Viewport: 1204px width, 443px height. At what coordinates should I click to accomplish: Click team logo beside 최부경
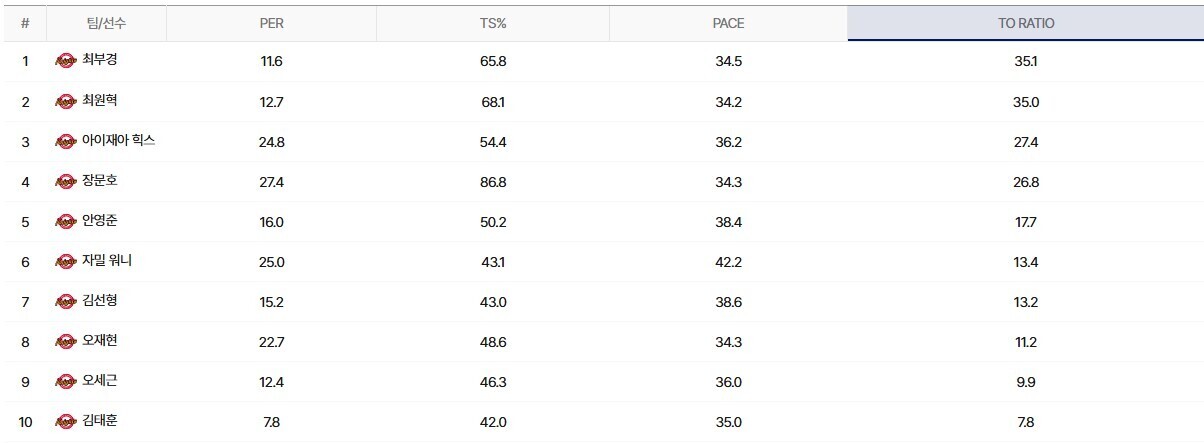(66, 61)
